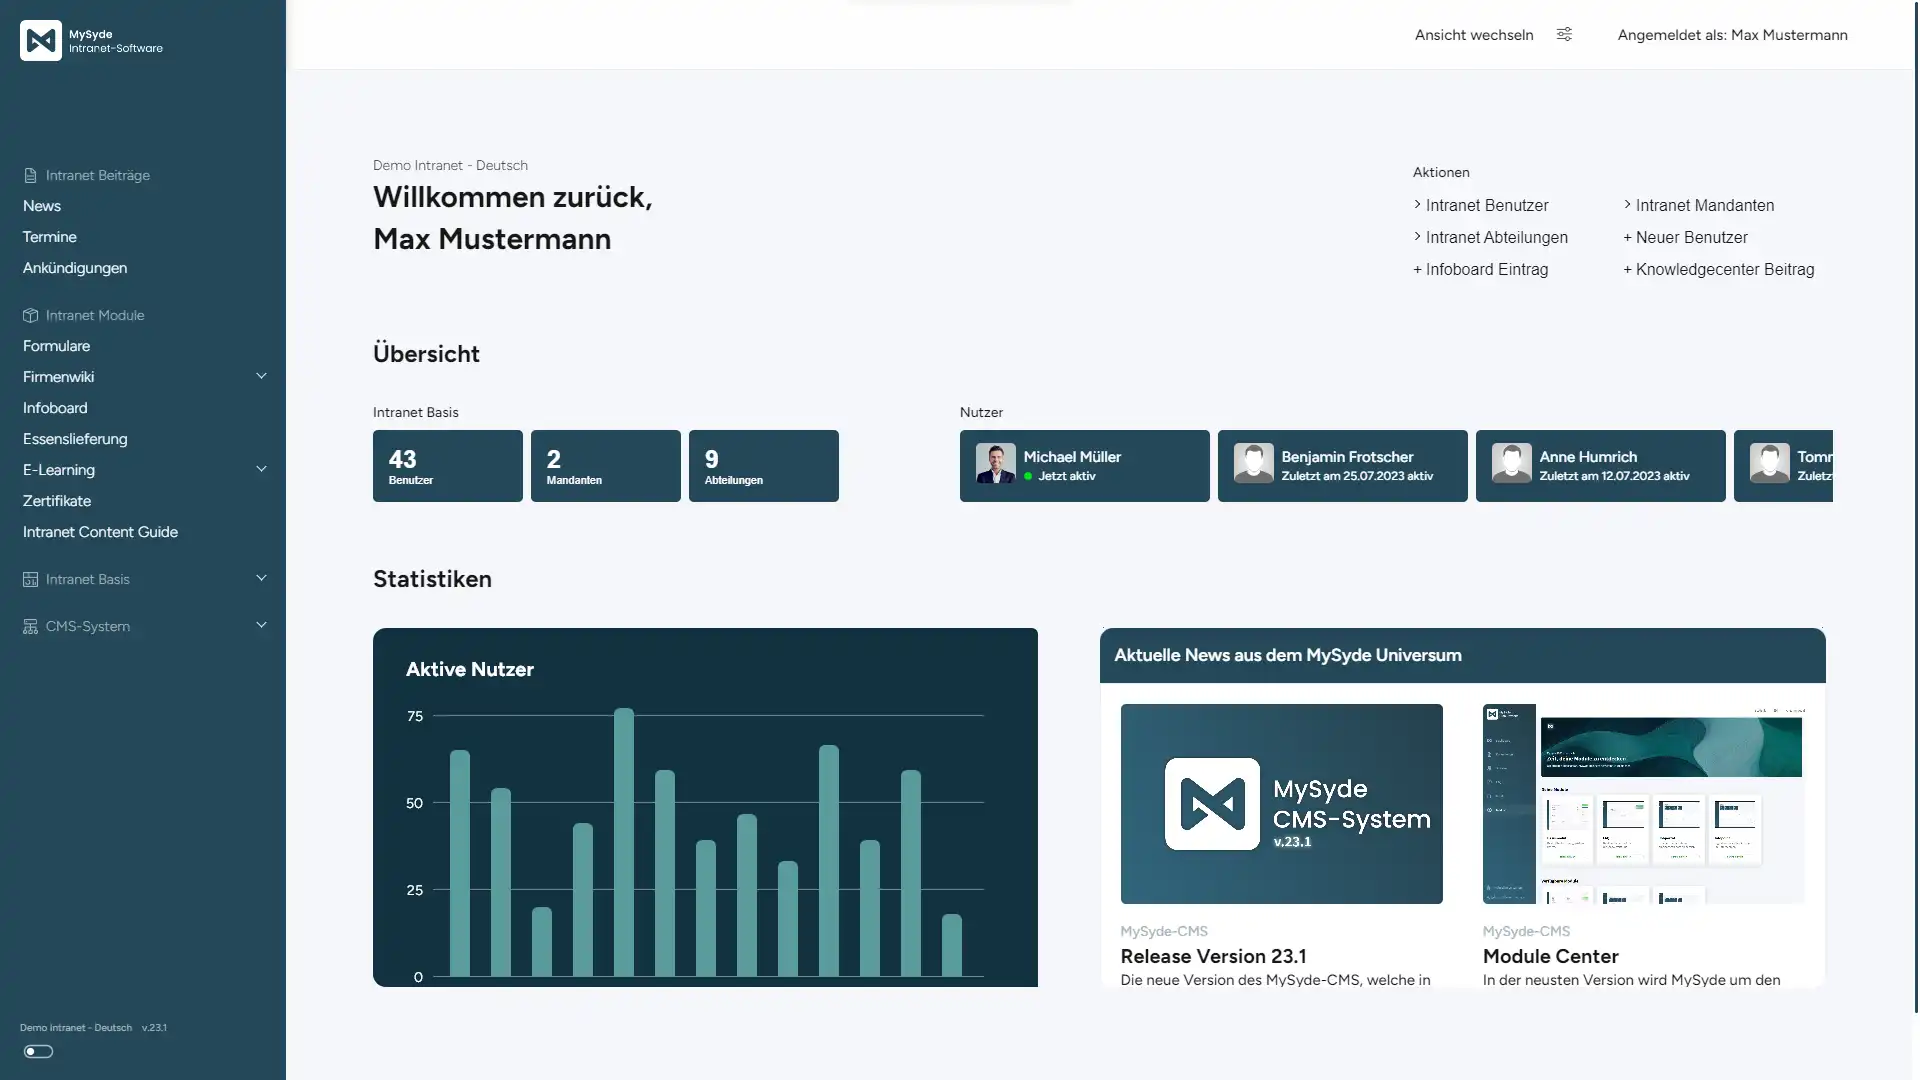Click the CMS-System sidebar icon
Screen dimensions: 1920x1080
(x=30, y=626)
